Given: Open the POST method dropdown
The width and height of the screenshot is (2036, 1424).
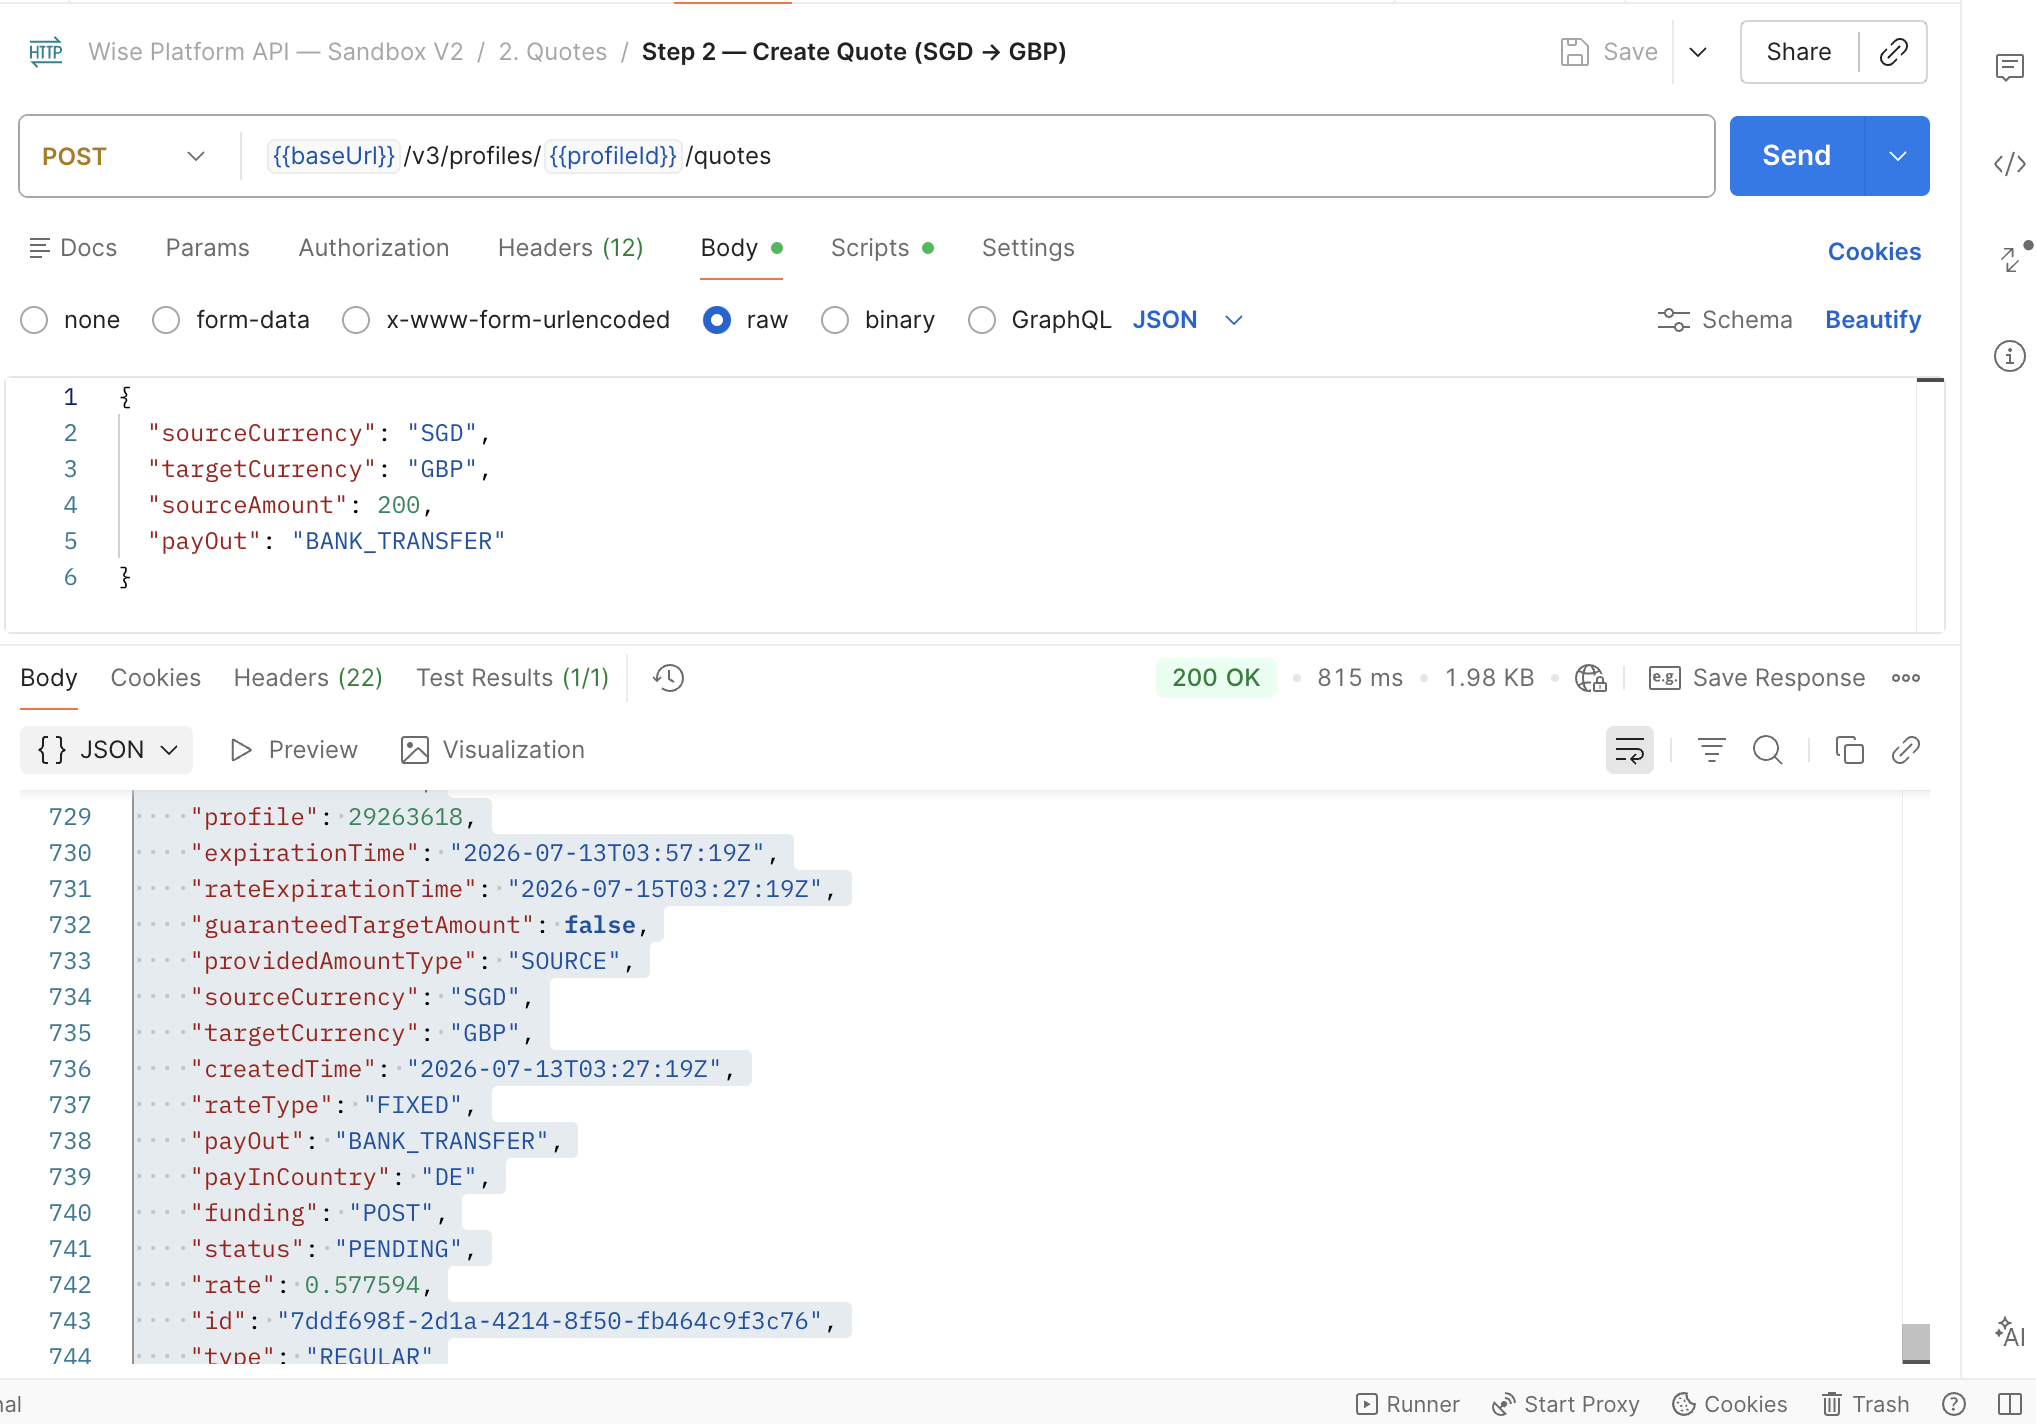Looking at the screenshot, I should pos(124,156).
